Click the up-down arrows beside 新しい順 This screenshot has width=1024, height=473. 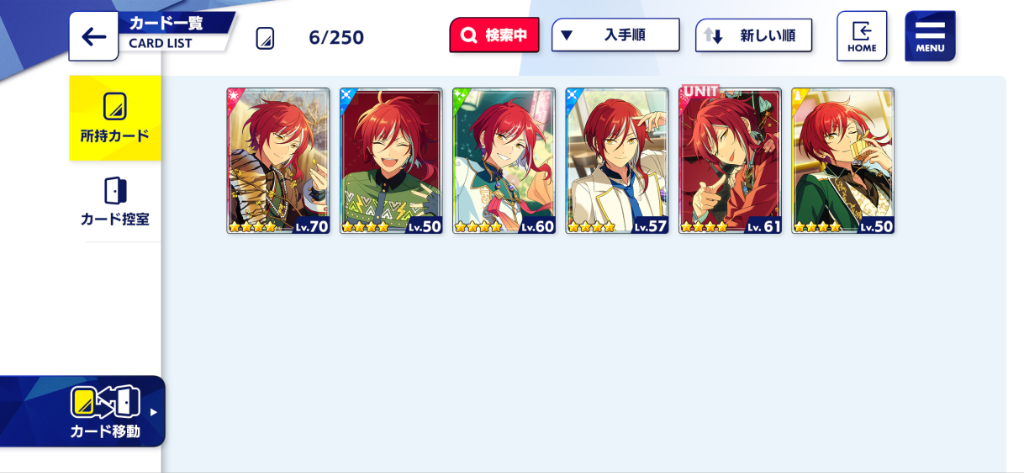[713, 35]
